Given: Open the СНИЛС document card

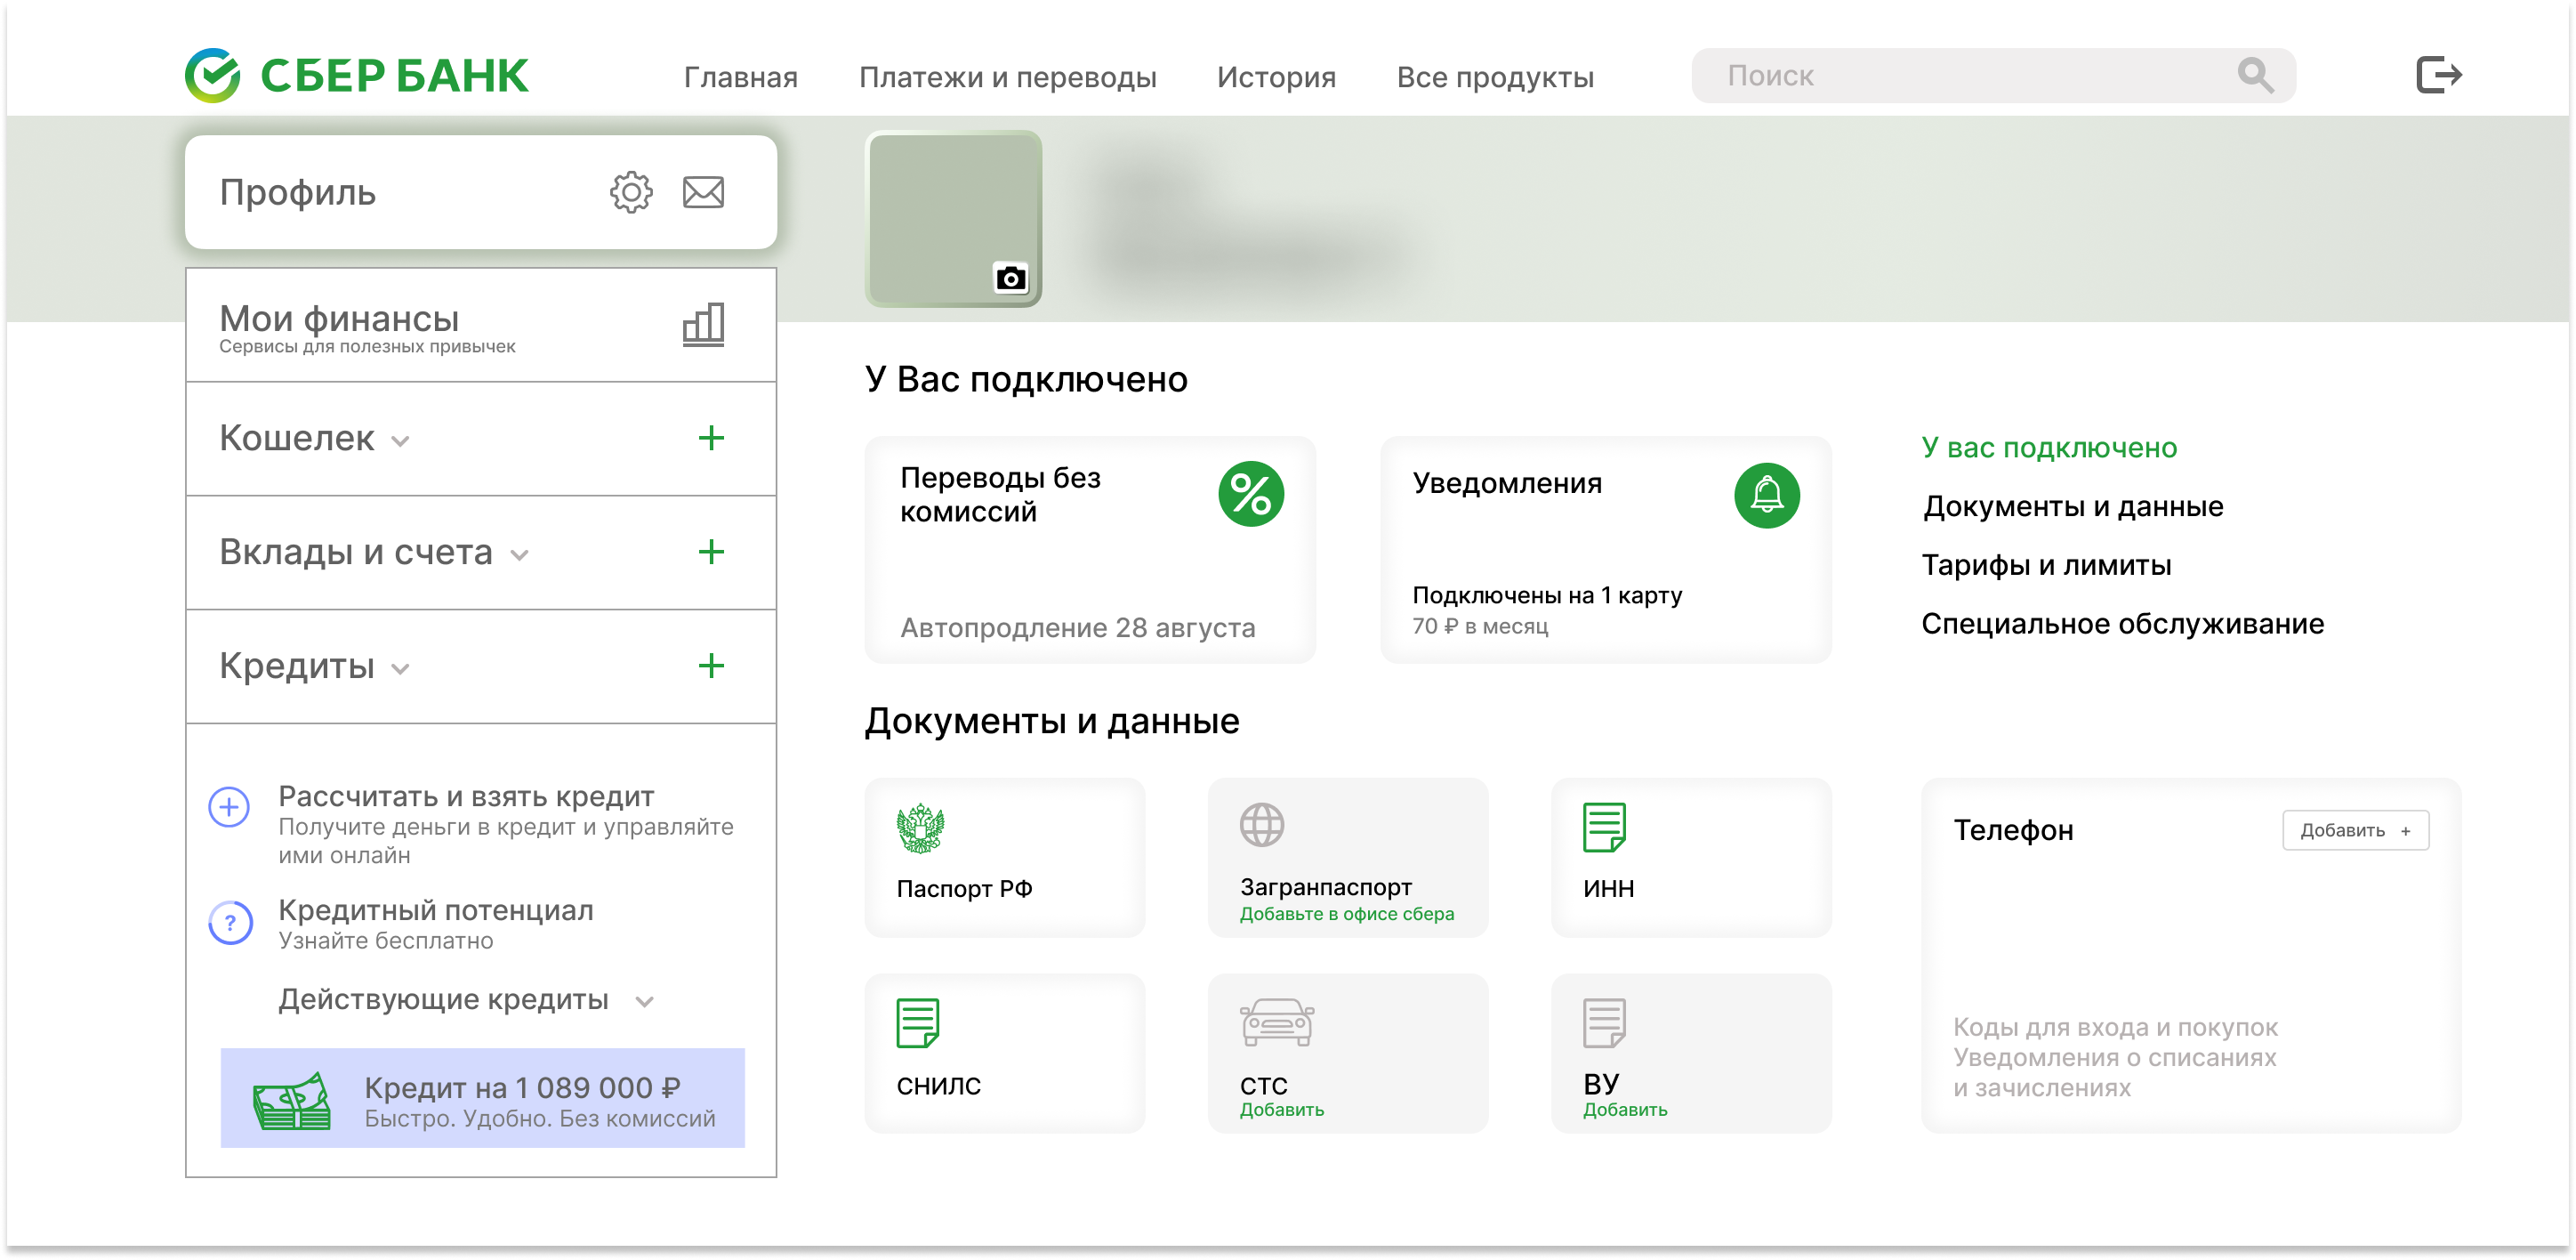Looking at the screenshot, I should pyautogui.click(x=1004, y=1052).
